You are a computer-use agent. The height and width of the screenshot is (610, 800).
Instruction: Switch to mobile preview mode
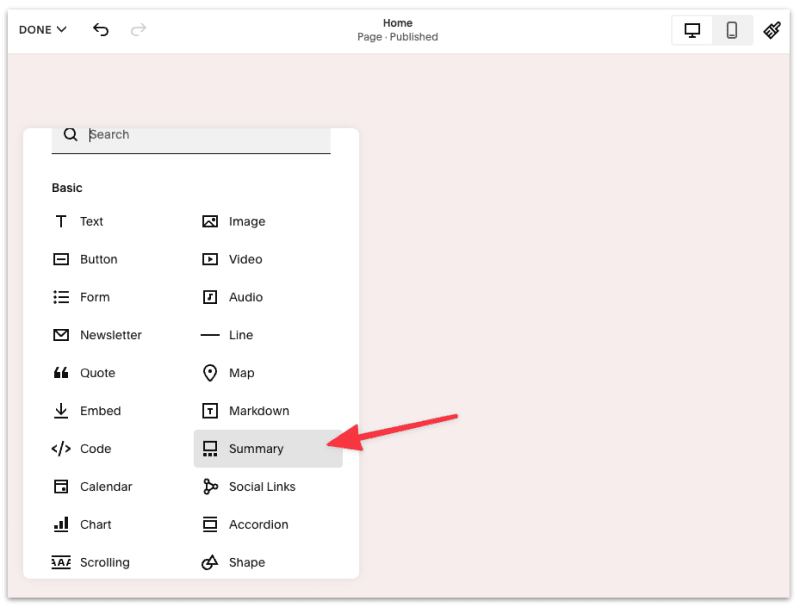pos(732,30)
